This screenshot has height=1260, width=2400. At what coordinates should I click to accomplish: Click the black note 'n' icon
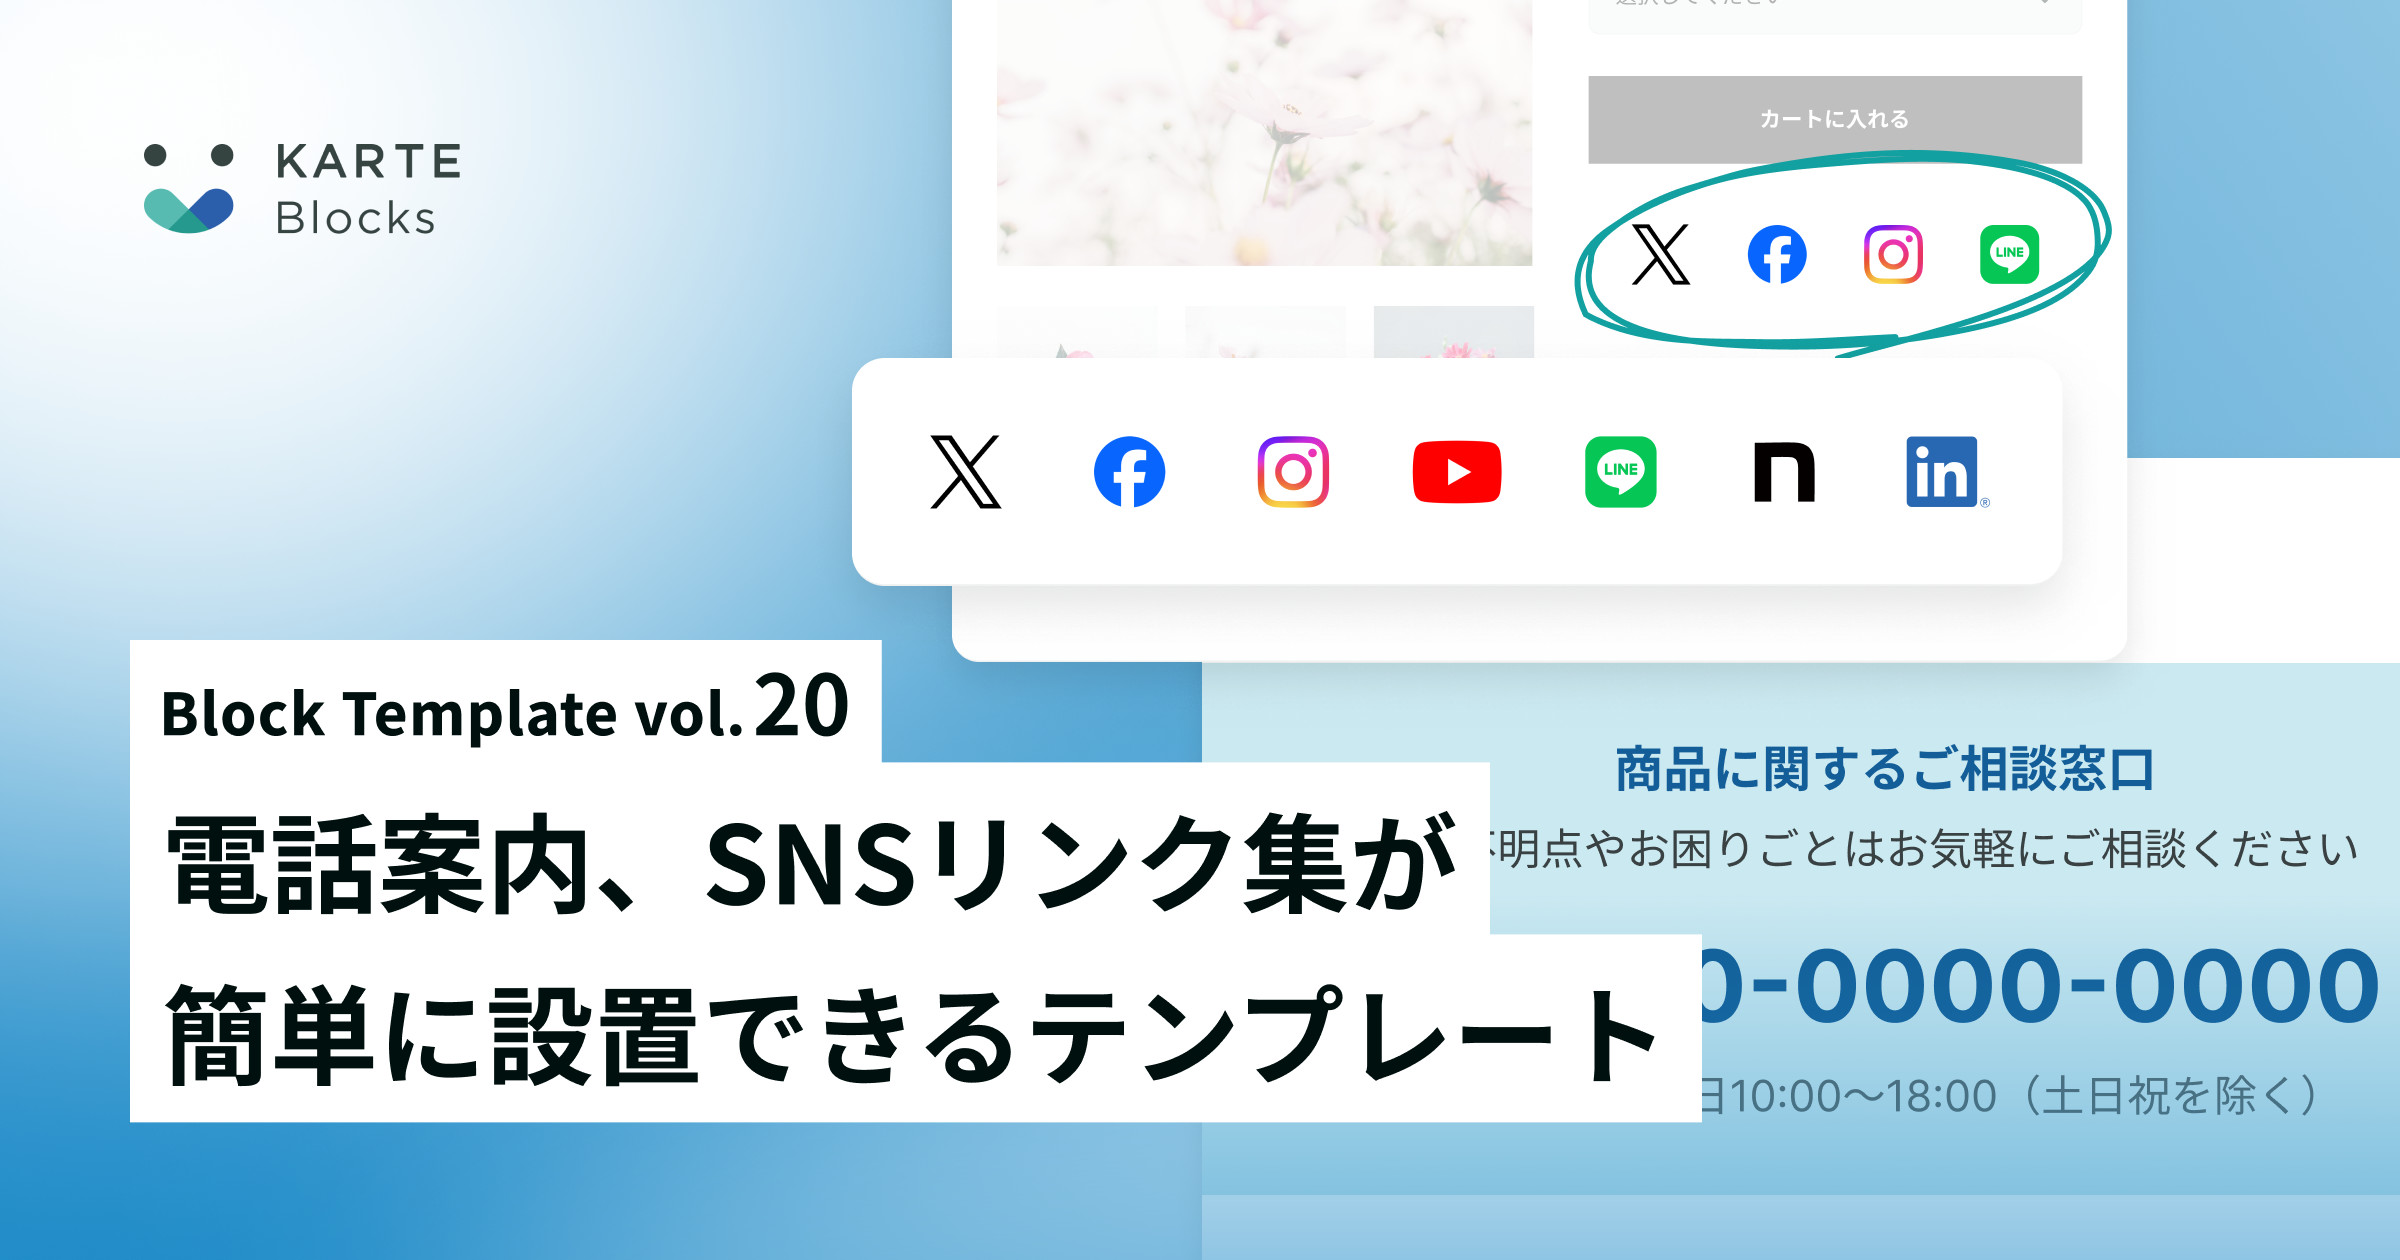1785,472
